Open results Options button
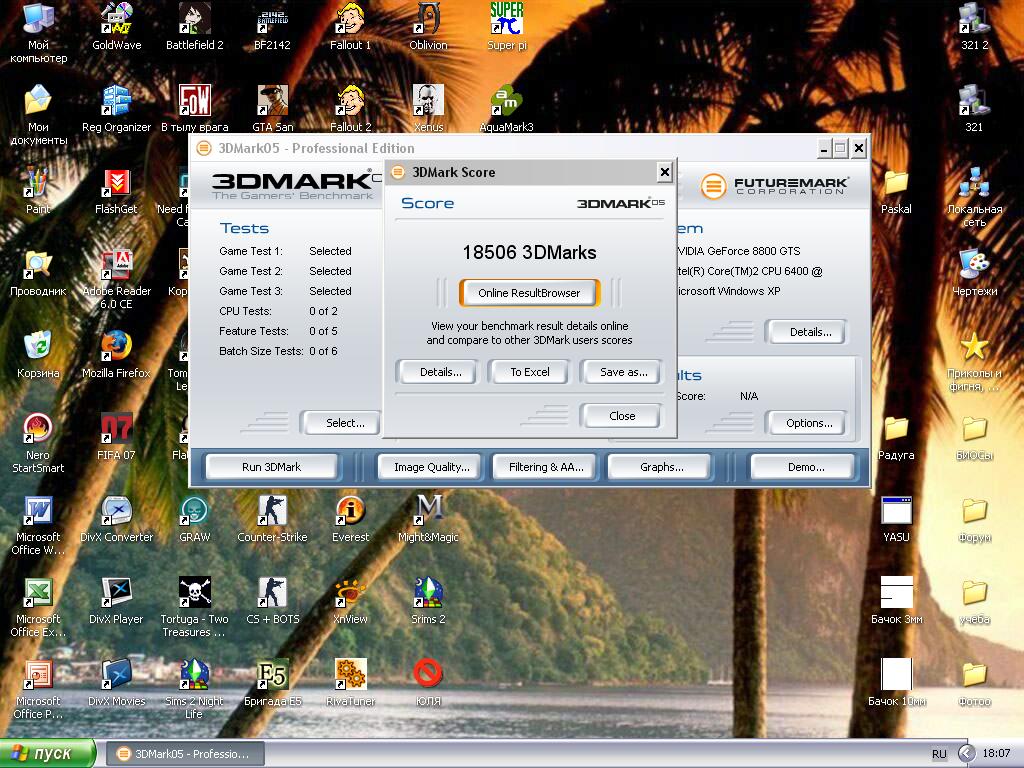1024x768 pixels. (x=809, y=423)
